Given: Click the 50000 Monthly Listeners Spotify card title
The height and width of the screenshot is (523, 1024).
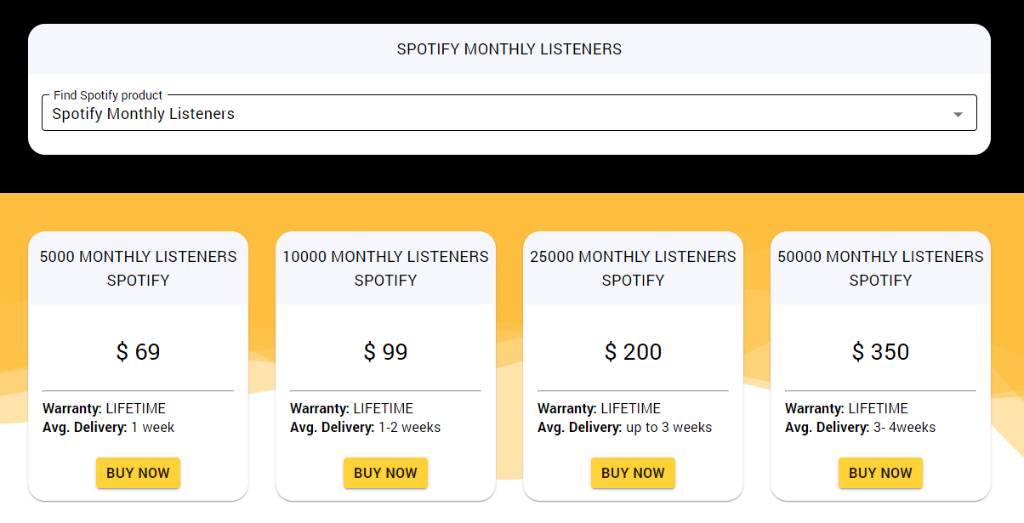Looking at the screenshot, I should (x=880, y=268).
